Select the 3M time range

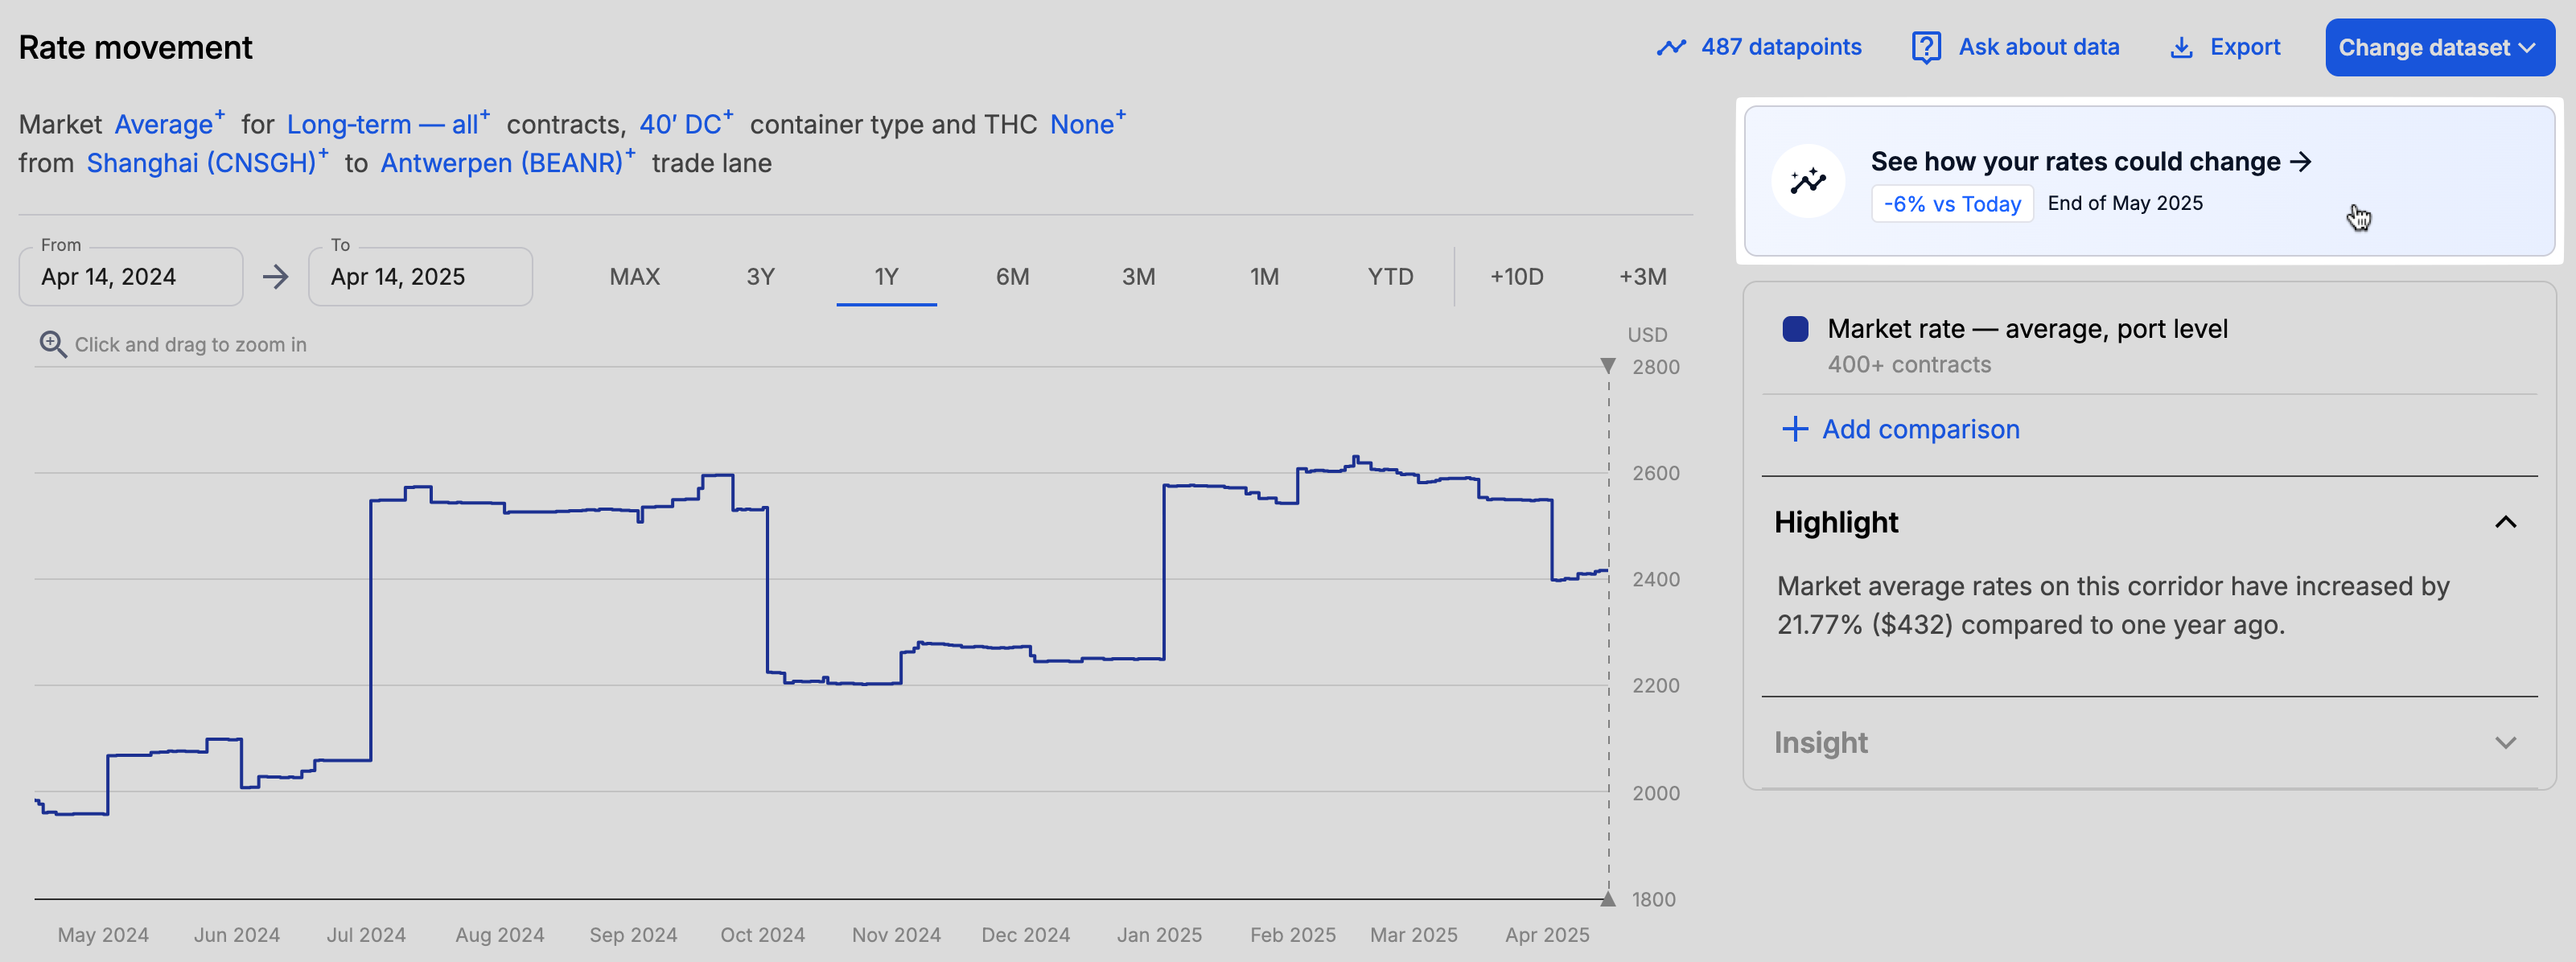click(x=1139, y=277)
